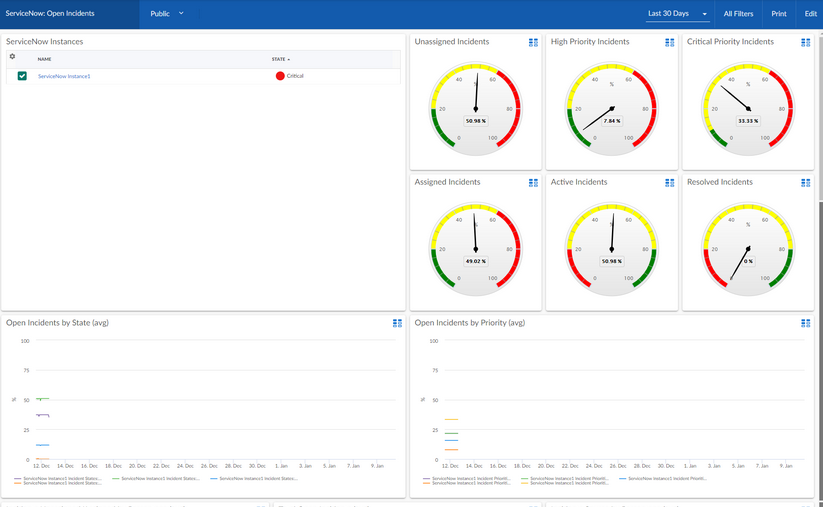
Task: Click the 50.98 % value on Active Incidents gauge
Action: click(x=611, y=261)
